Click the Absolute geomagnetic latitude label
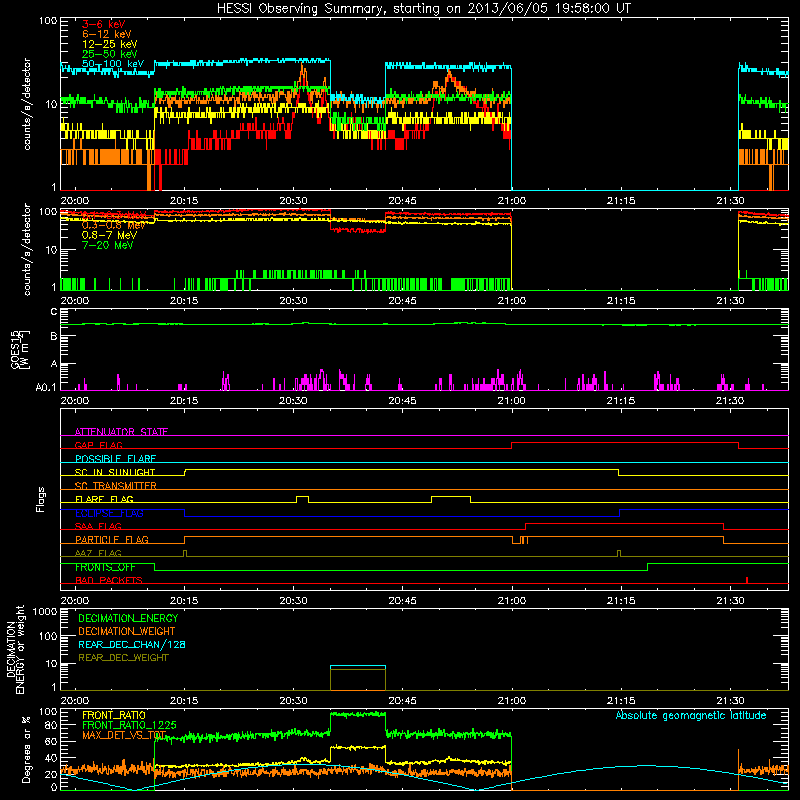This screenshot has height=800, width=800. (691, 716)
